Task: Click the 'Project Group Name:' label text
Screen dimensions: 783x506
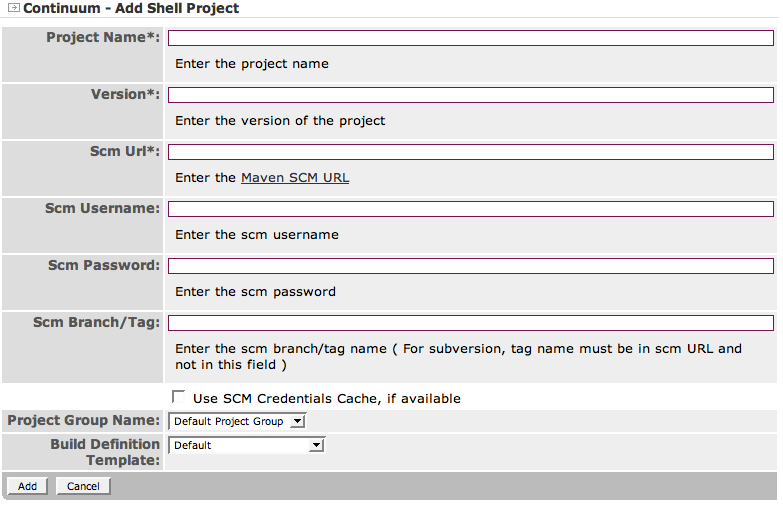Action: (83, 420)
